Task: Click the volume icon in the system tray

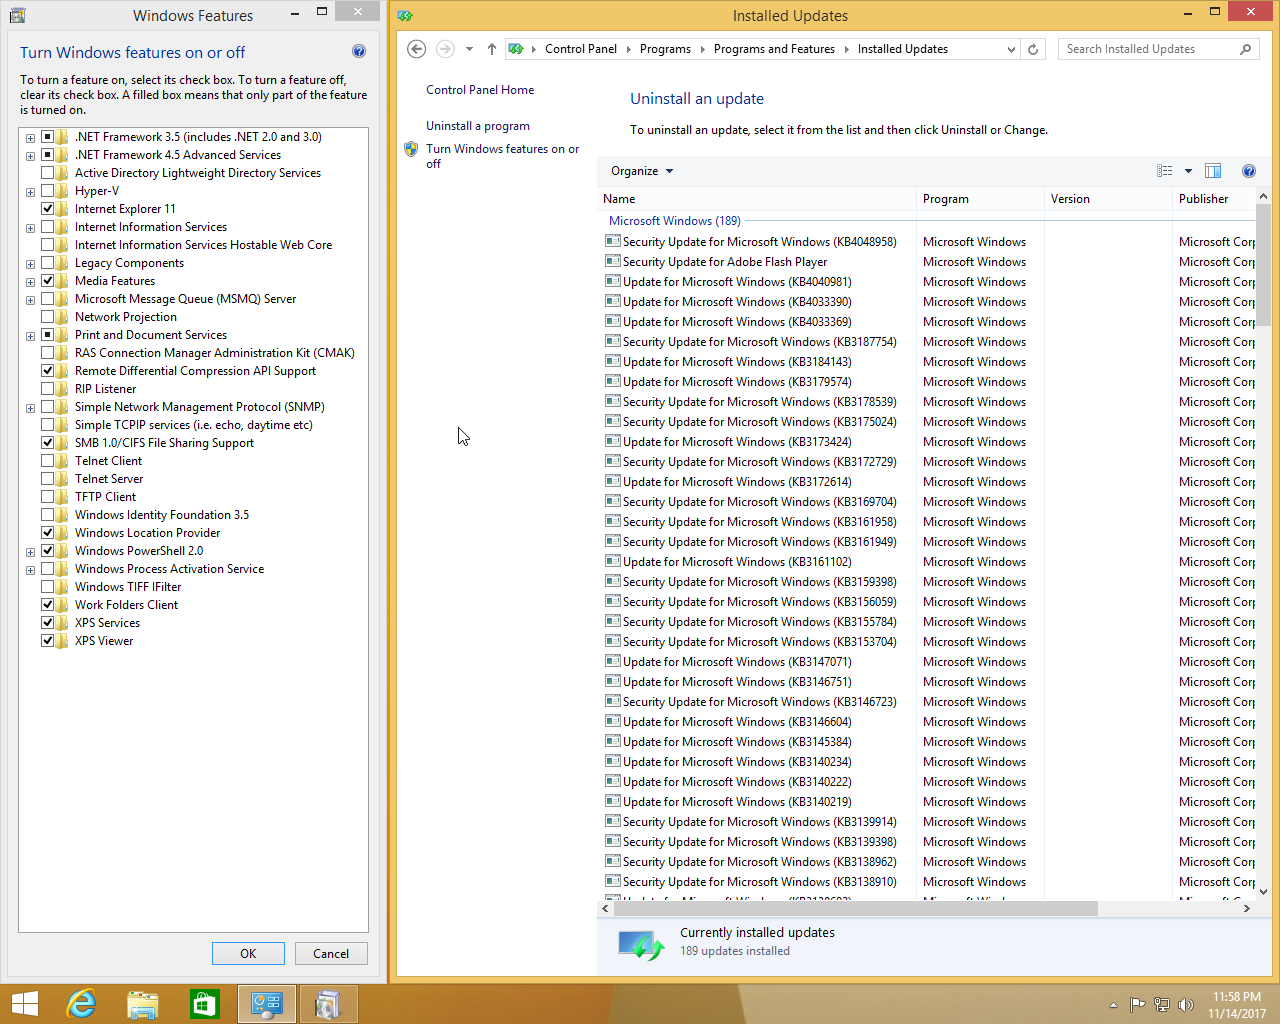Action: tap(1186, 1005)
